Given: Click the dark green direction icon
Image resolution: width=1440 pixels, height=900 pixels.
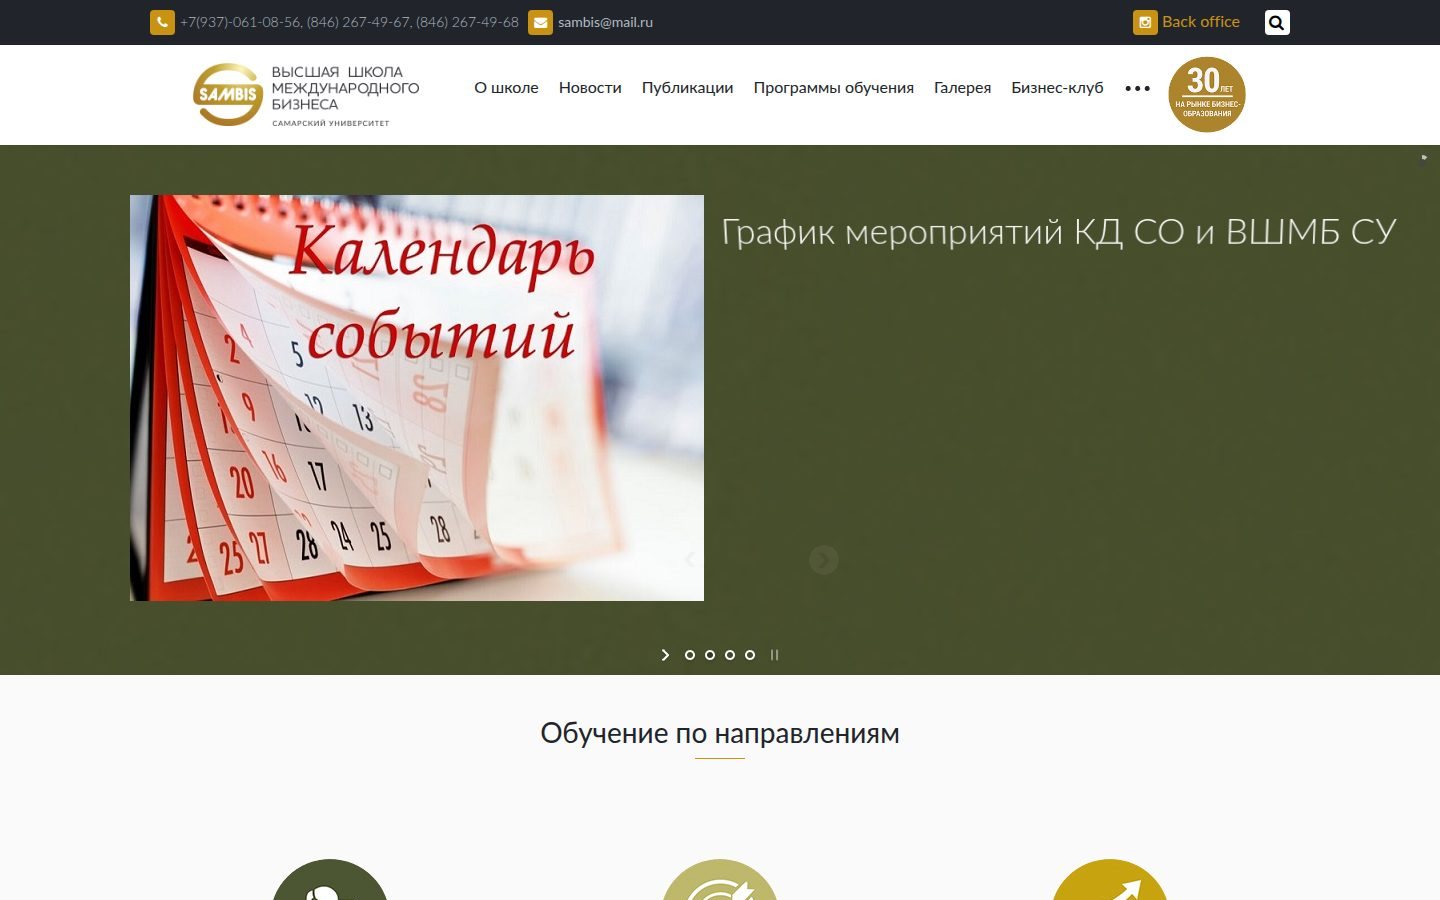Looking at the screenshot, I should (330, 880).
